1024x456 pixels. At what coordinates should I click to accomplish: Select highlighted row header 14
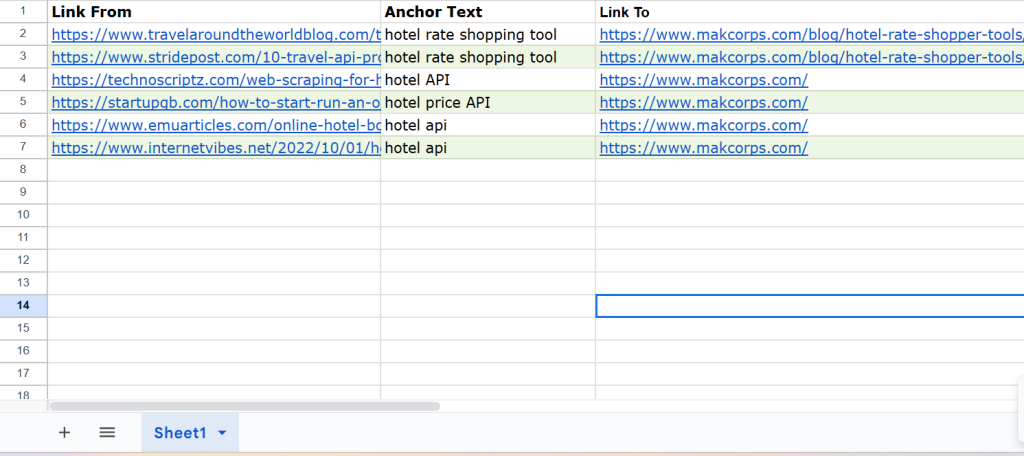point(24,306)
